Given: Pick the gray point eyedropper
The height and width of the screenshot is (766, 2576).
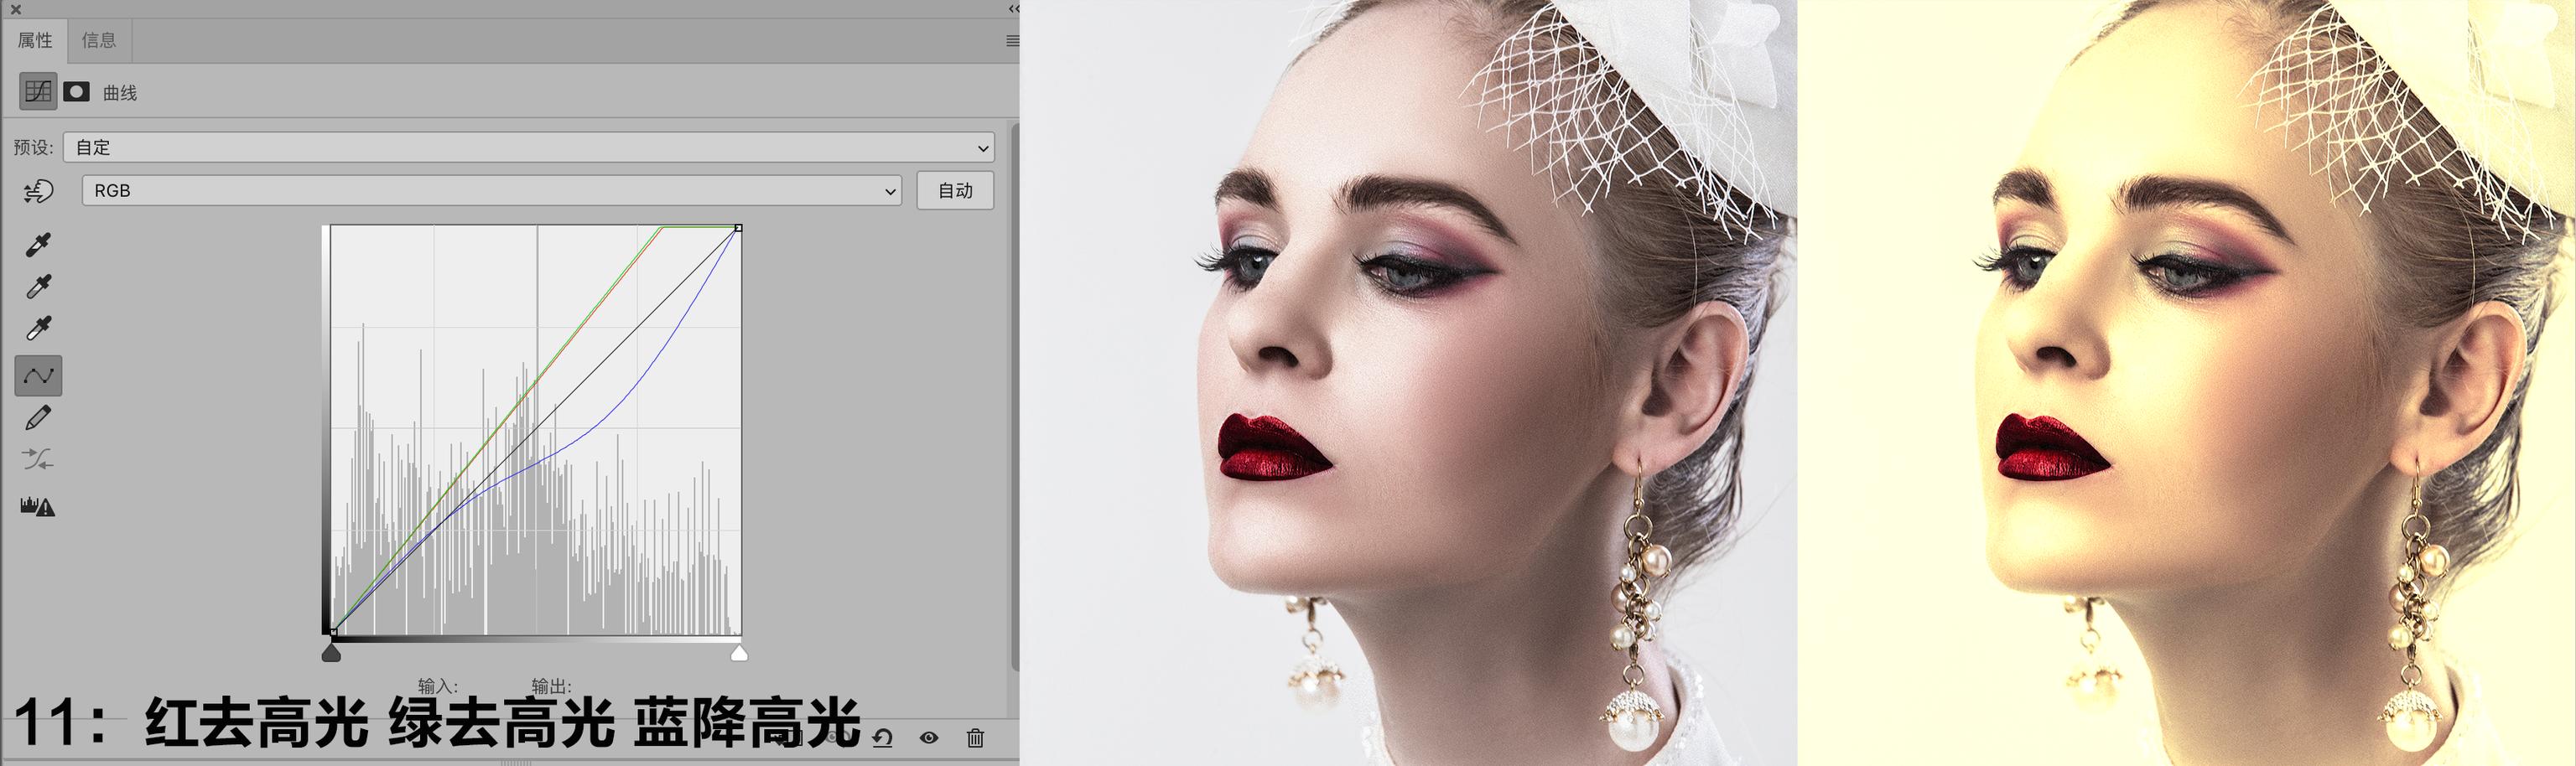Looking at the screenshot, I should click(x=38, y=287).
